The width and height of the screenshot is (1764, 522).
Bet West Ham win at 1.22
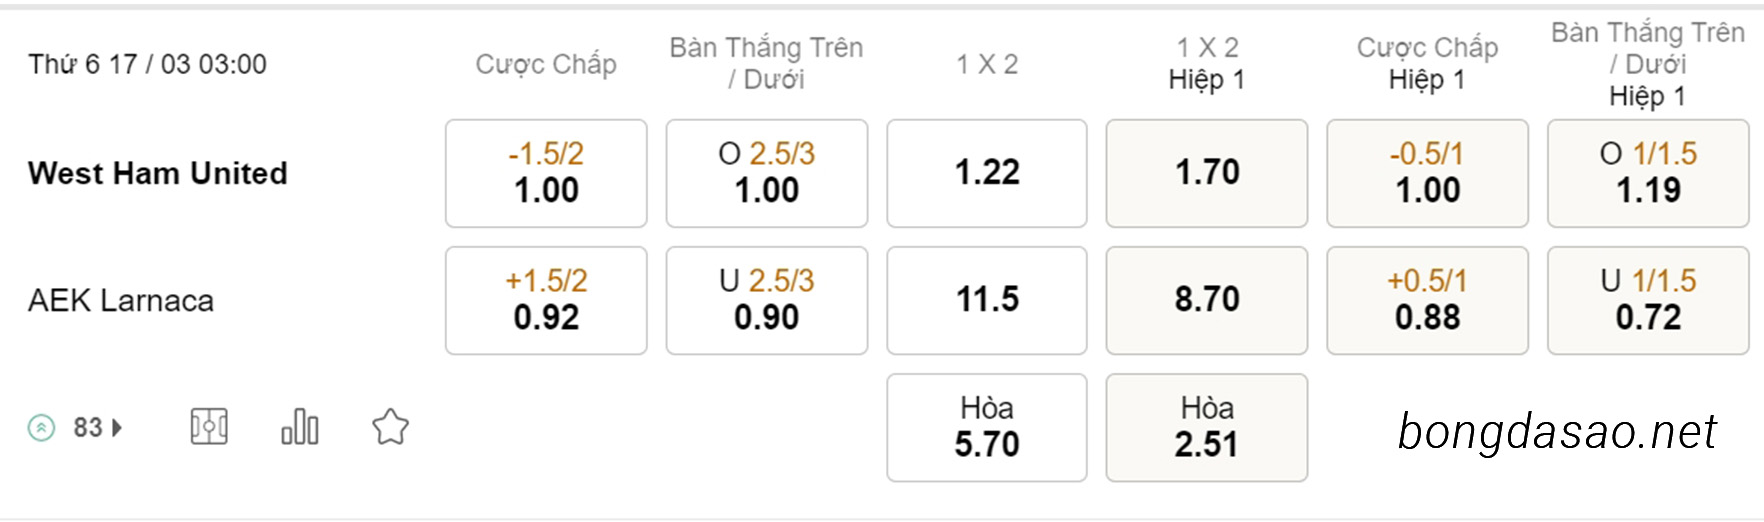[x=987, y=173]
